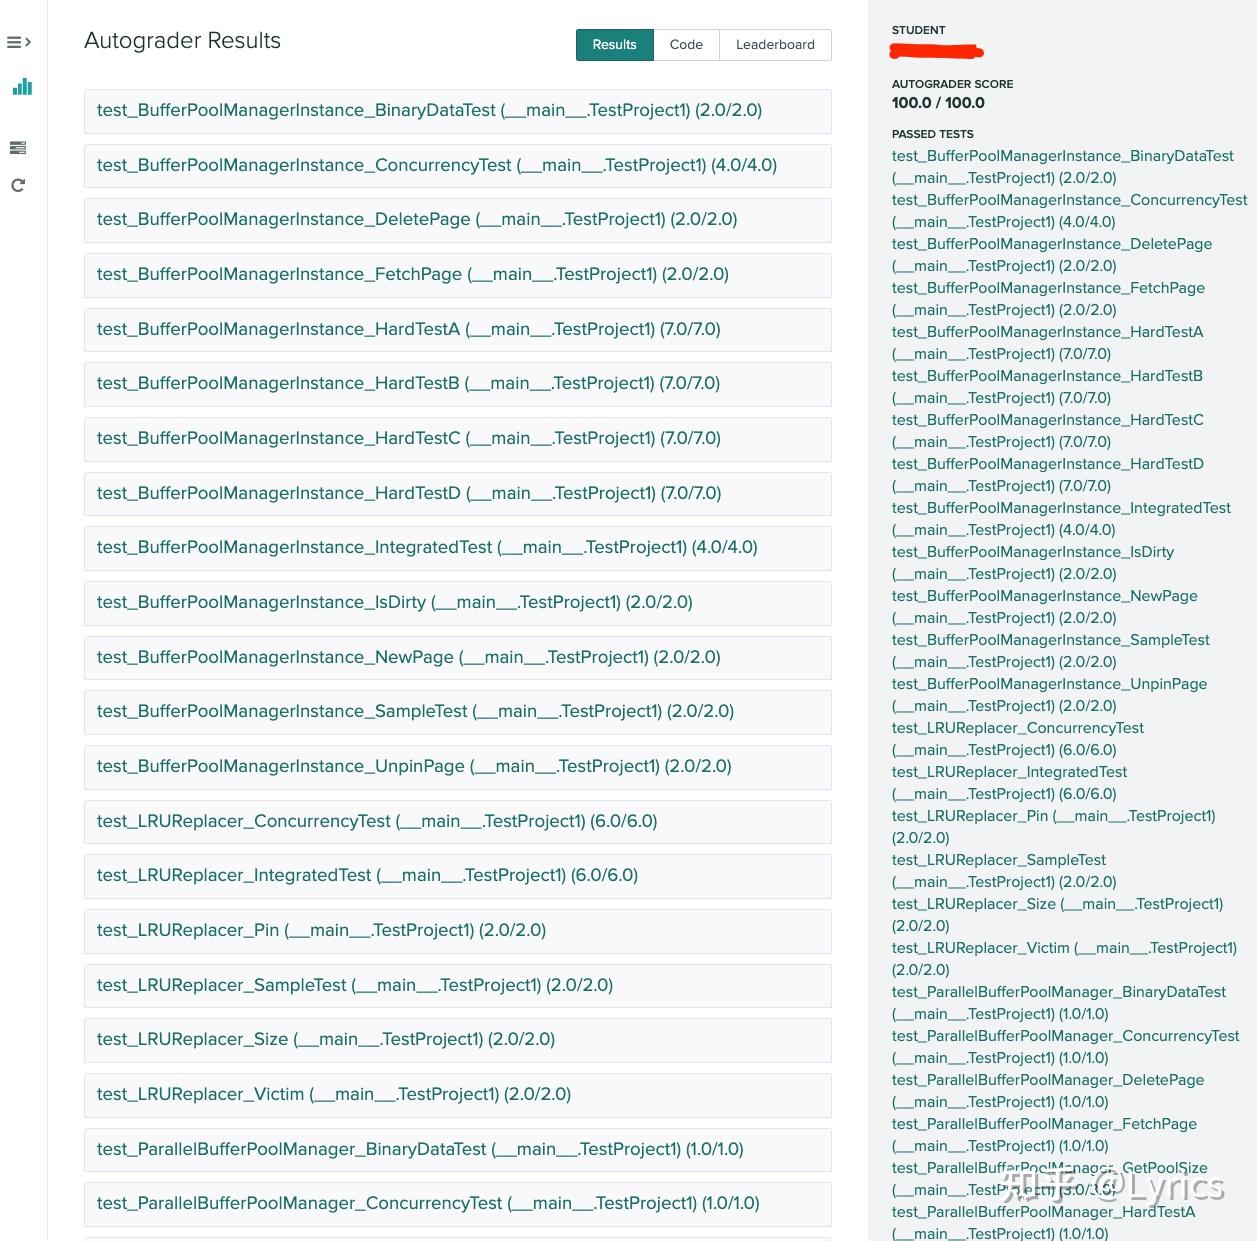This screenshot has height=1241, width=1257.
Task: Go to BufferPoolManagerInstance_UnpinPage in Passed Tests list
Action: 1049,695
